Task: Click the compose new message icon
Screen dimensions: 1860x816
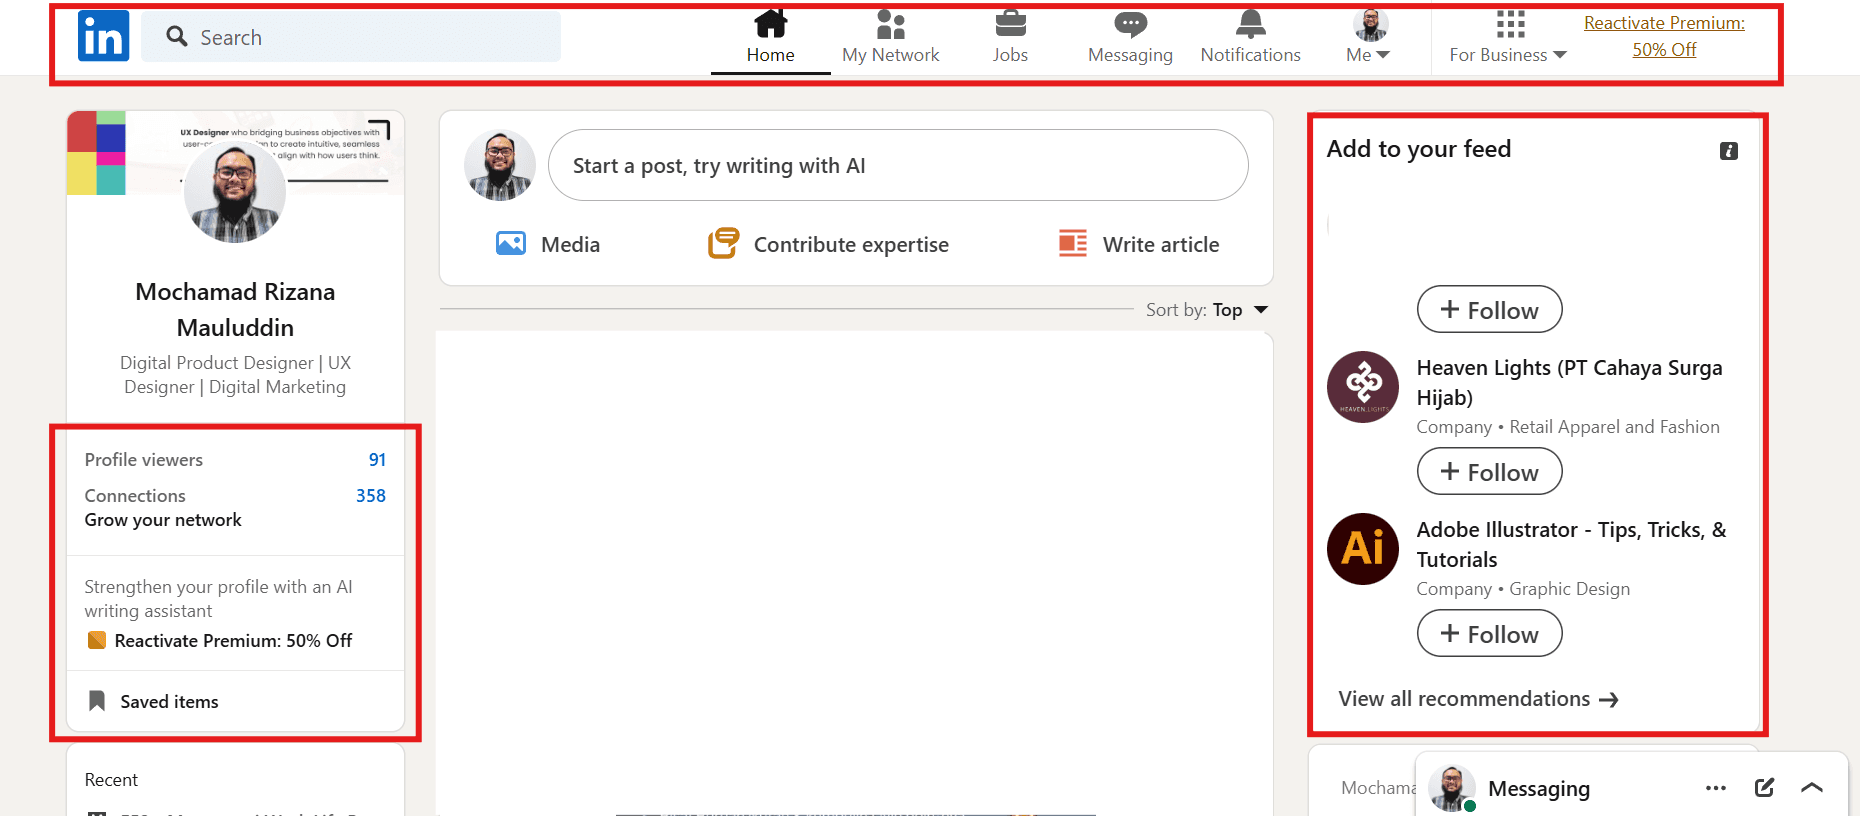Action: pyautogui.click(x=1765, y=788)
